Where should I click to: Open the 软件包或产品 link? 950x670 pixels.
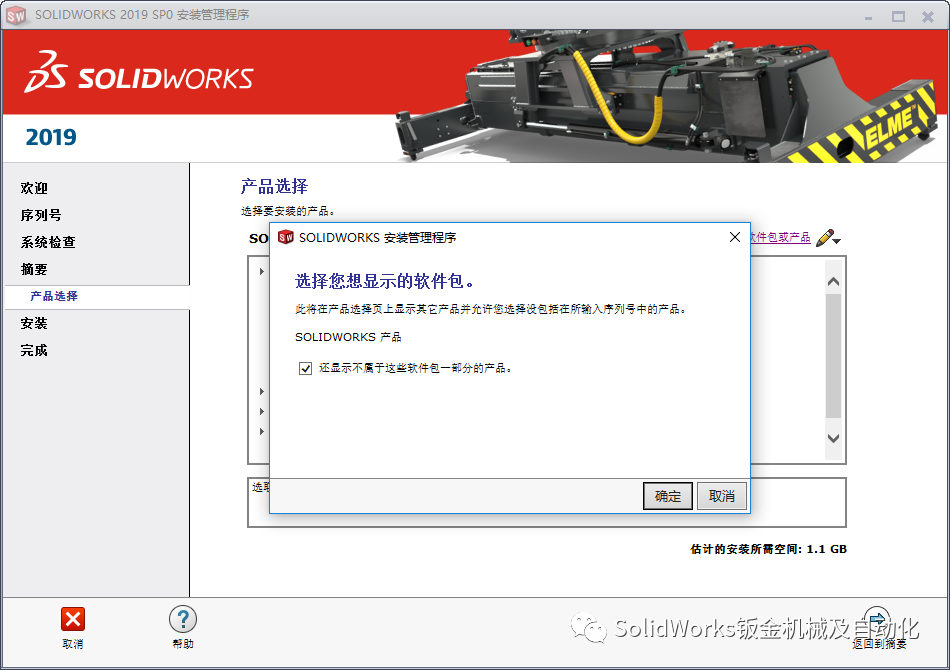tap(783, 237)
